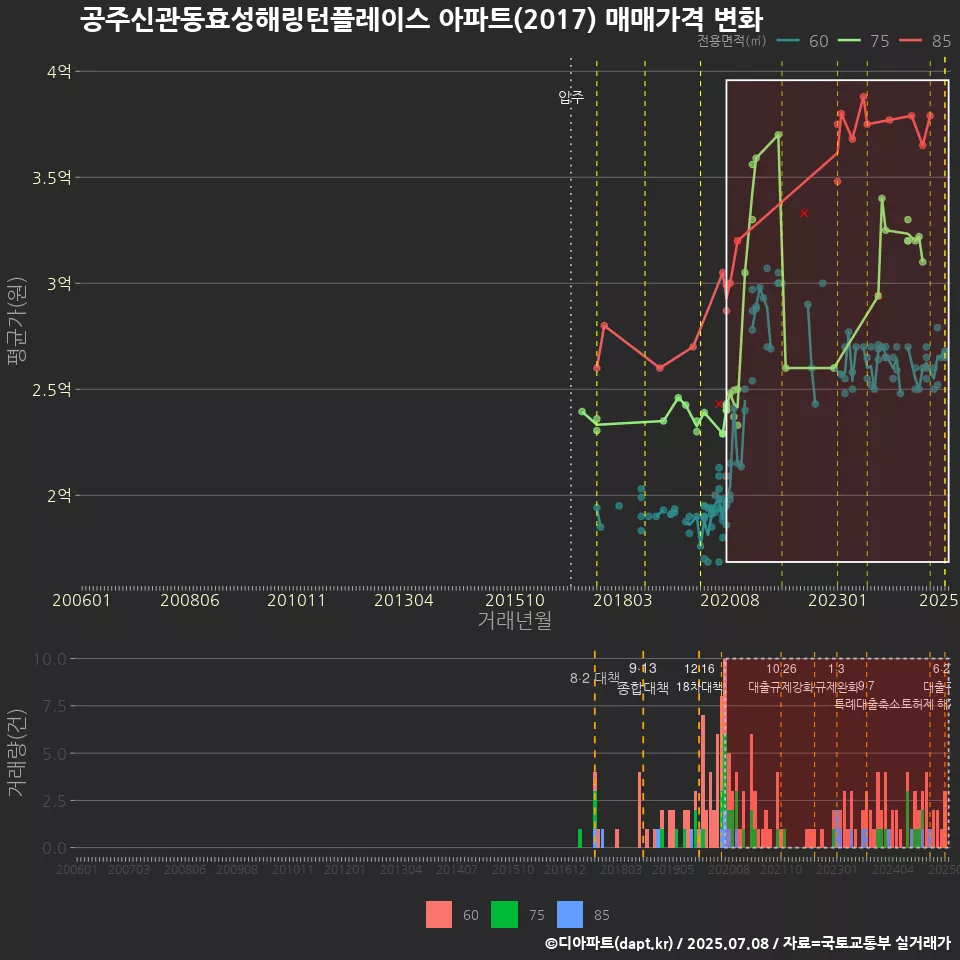Select the salmon 60 swatch in bottom legend
Viewport: 960px width, 960px height.
click(x=439, y=915)
